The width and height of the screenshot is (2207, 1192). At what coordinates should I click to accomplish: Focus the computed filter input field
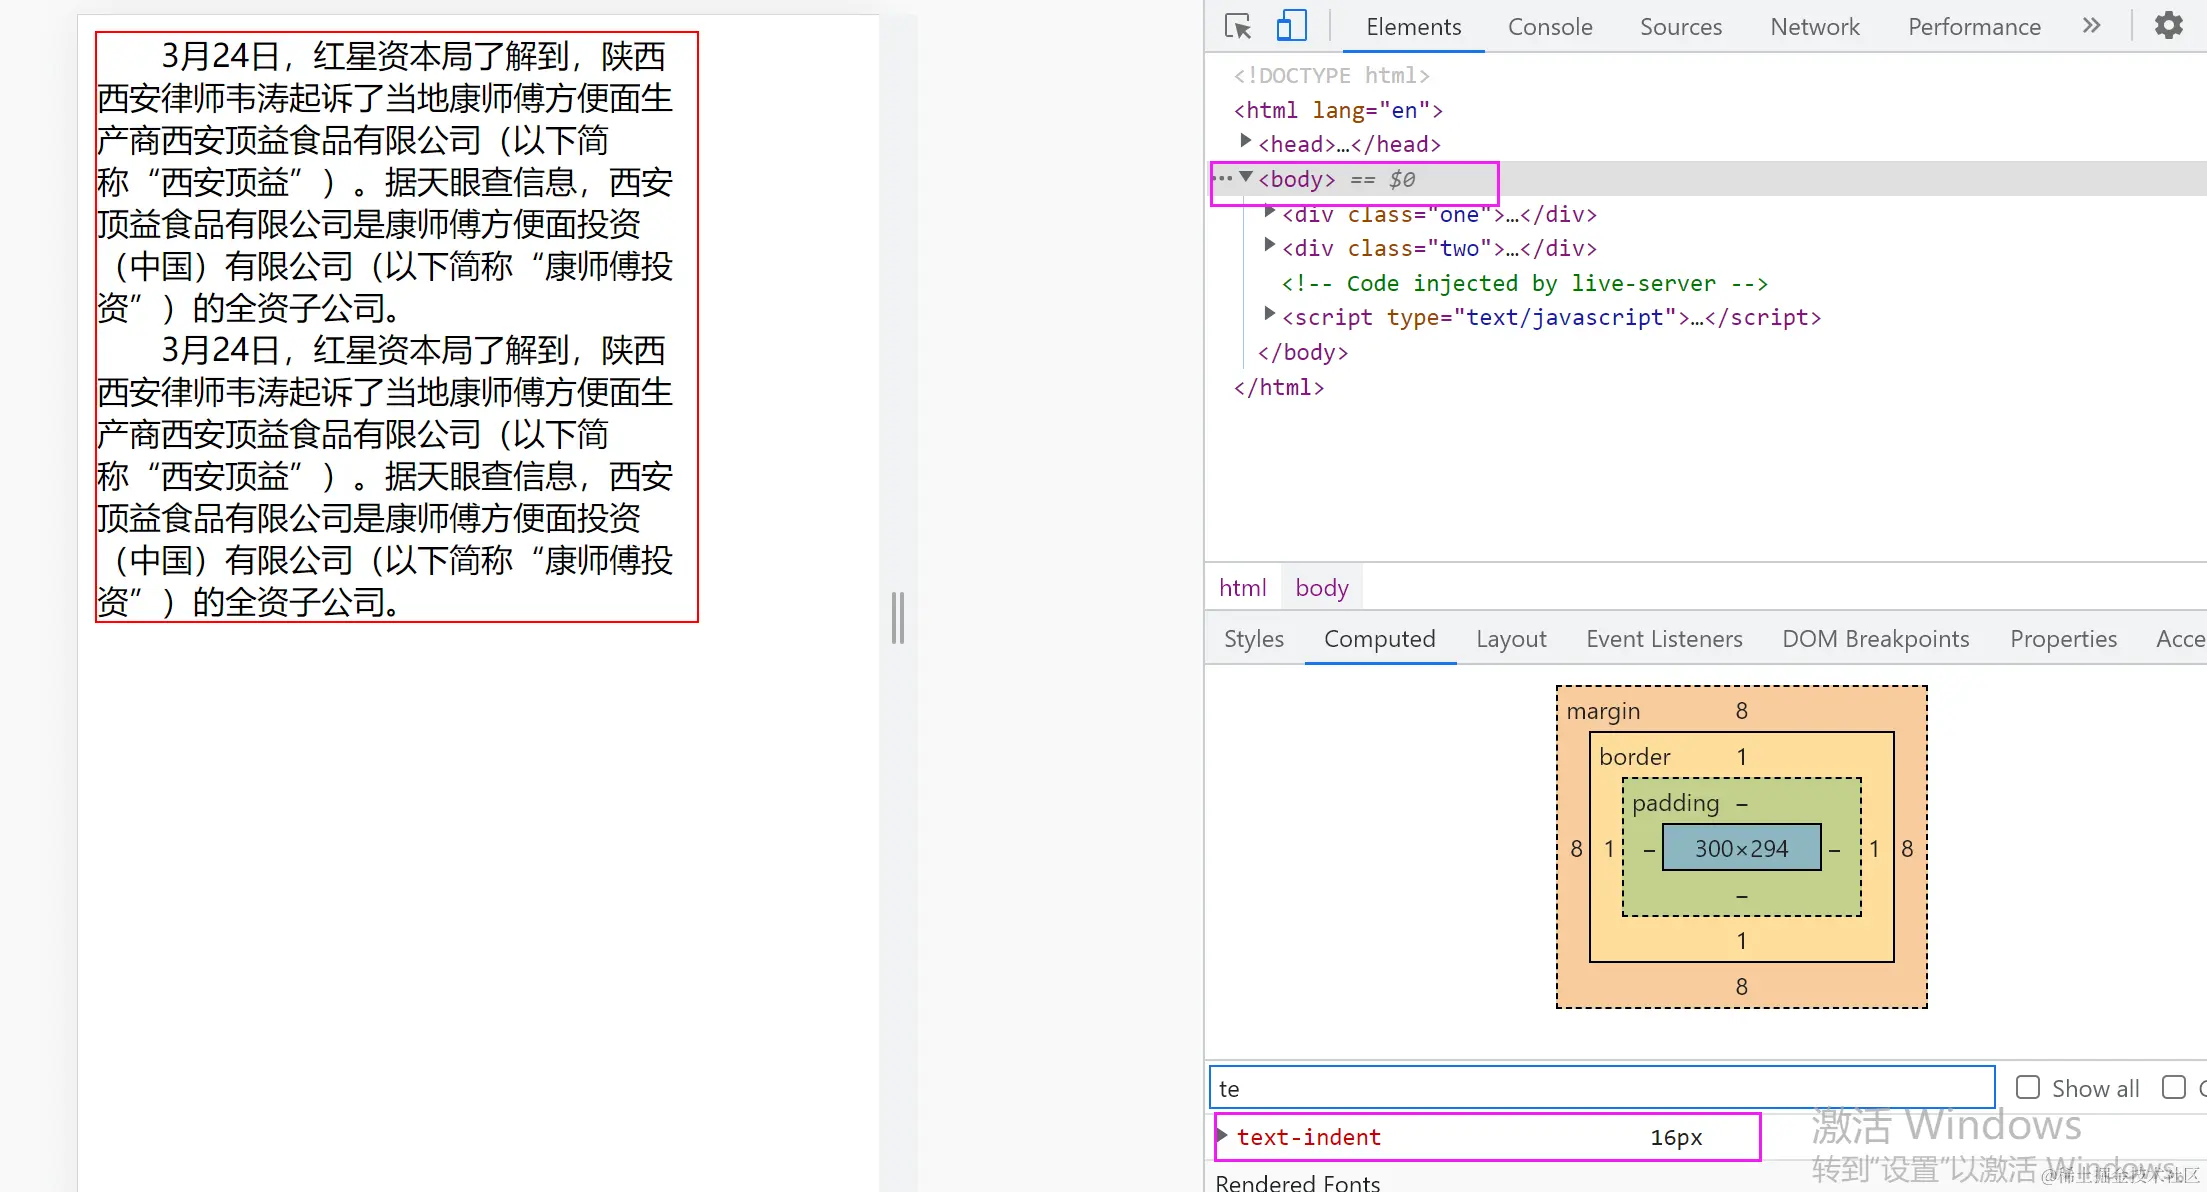(1600, 1088)
